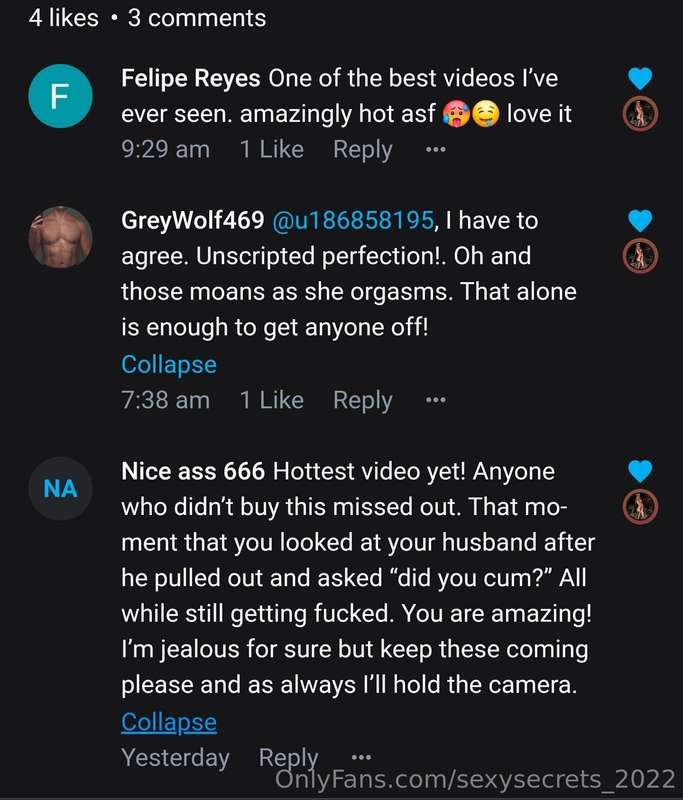Click creator avatar beside Nice ass 666 comment

(640, 507)
